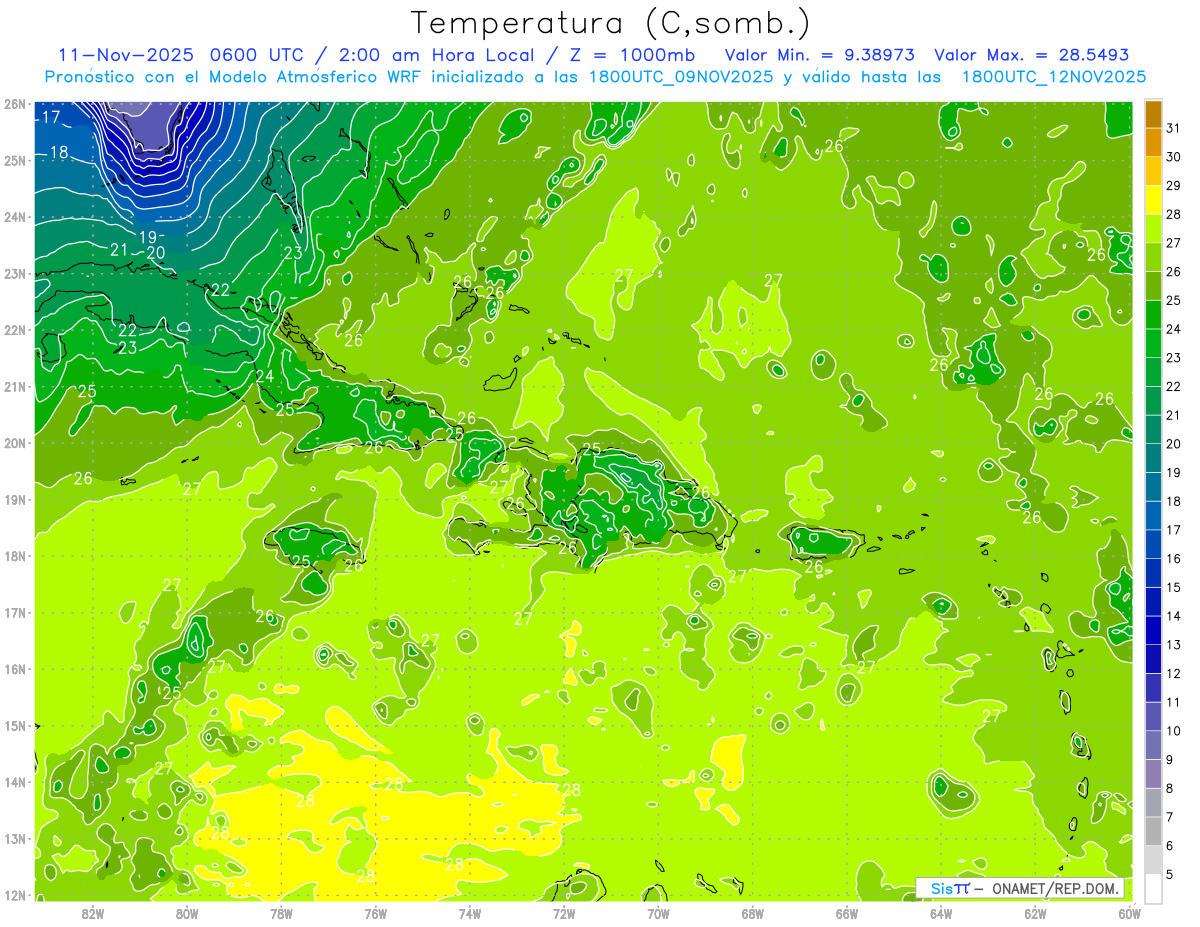Viewport: 1200px width, 927px height.
Task: Click the contour label 17 on the map
Action: point(51,118)
